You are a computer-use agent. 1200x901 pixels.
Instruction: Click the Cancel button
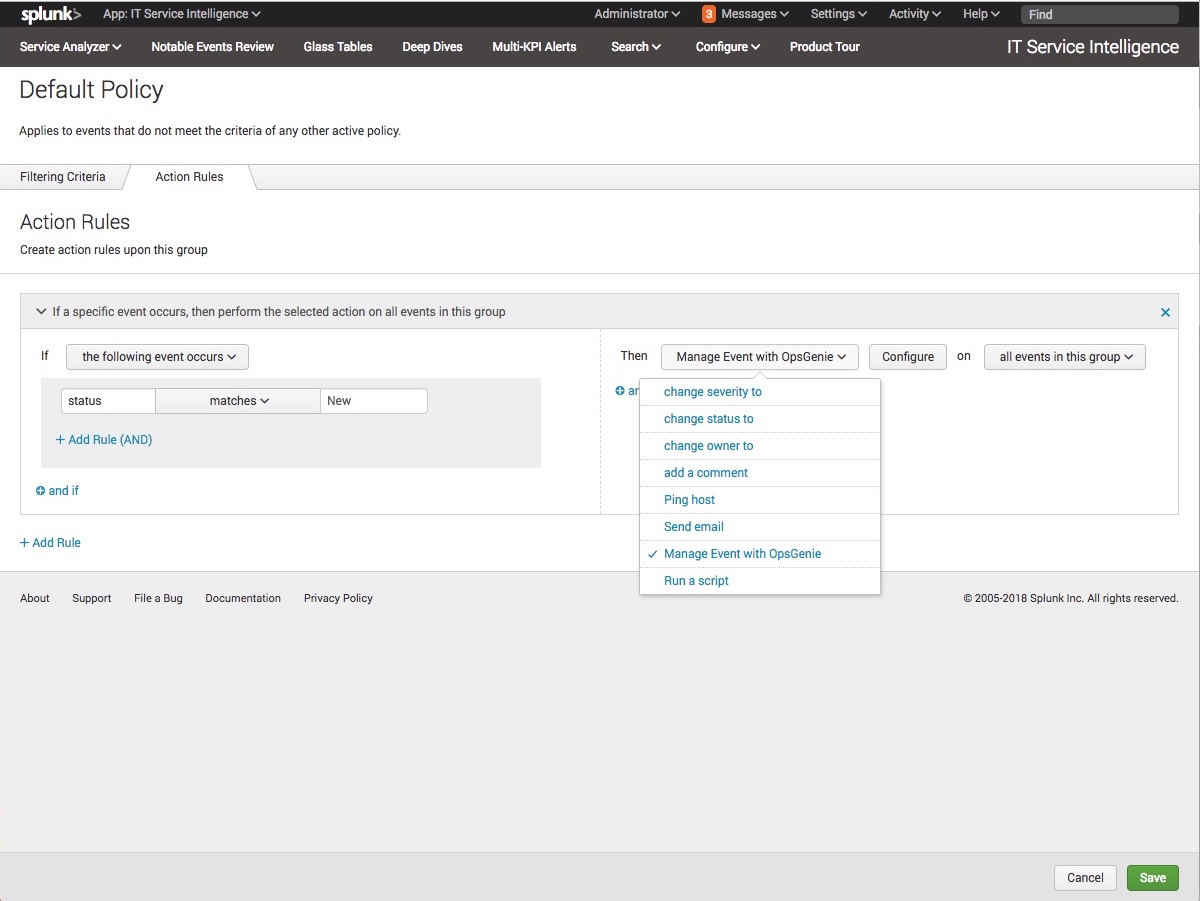1085,878
